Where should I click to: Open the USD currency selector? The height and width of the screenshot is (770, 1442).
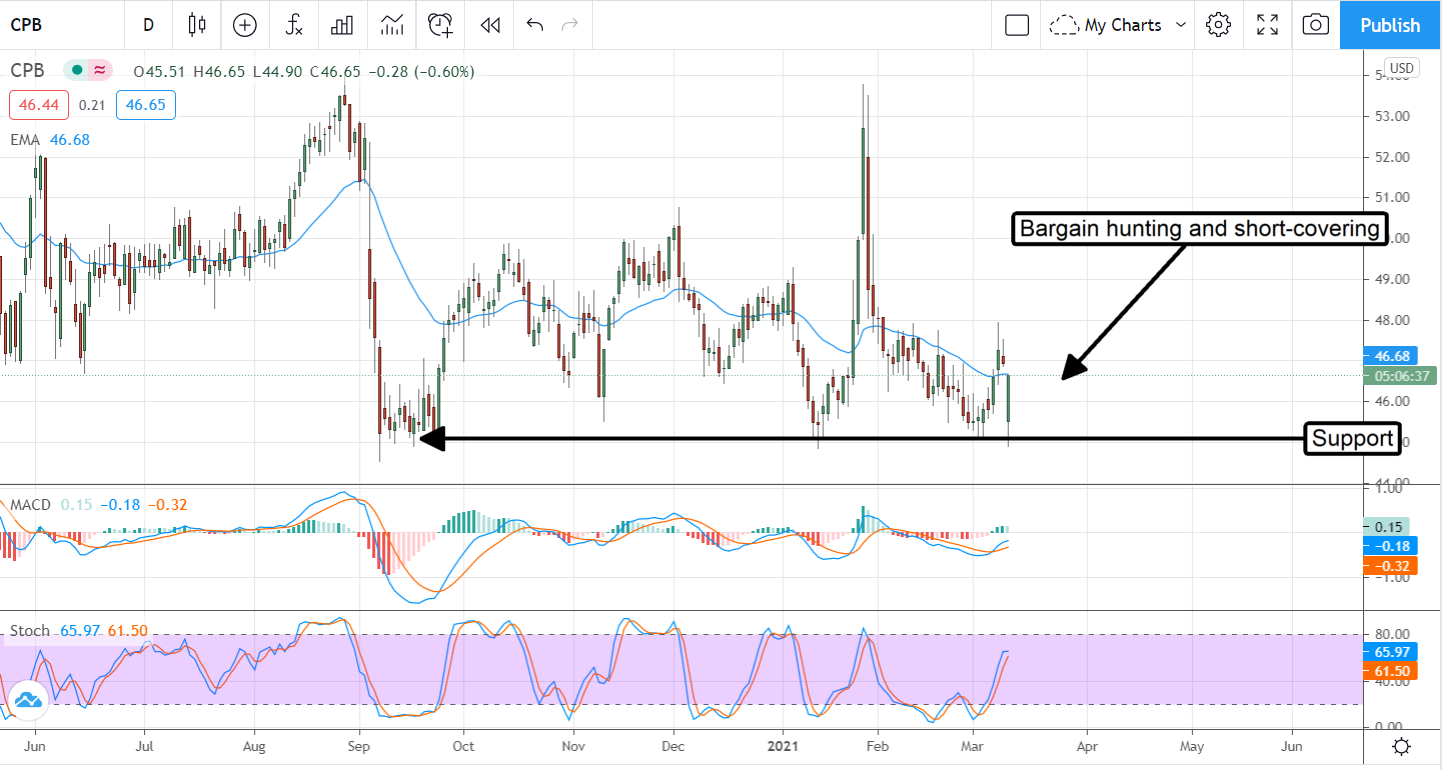point(1402,68)
